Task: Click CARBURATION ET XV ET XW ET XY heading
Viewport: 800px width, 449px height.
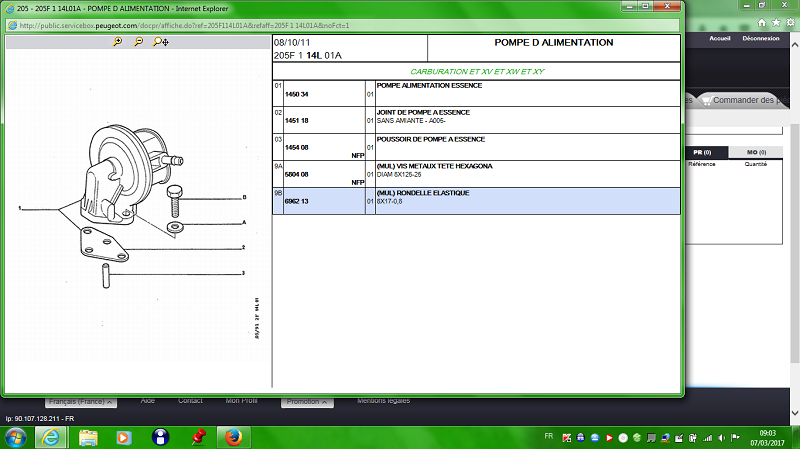Action: tap(477, 71)
